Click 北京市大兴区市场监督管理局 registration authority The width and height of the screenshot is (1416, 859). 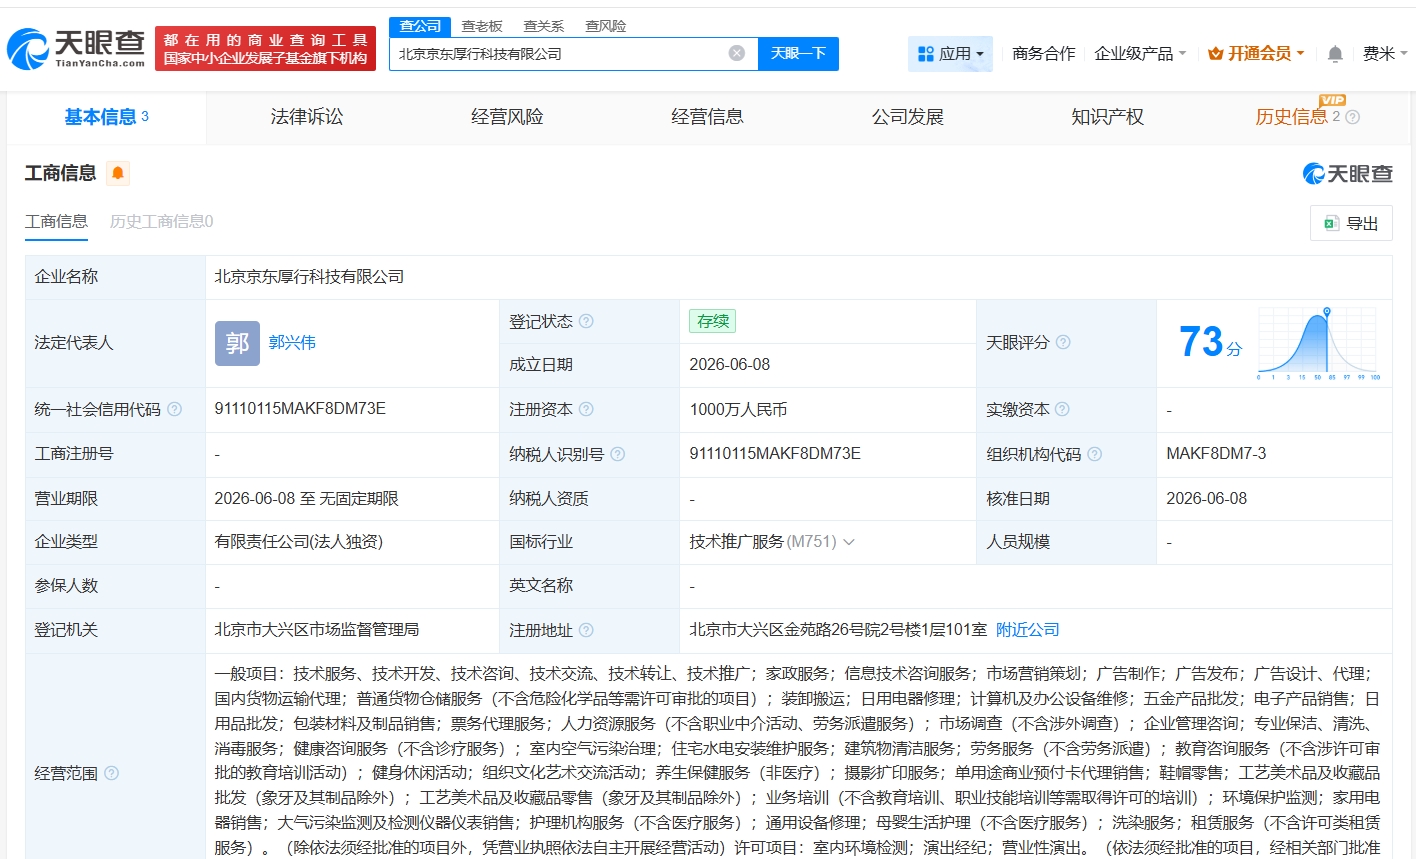tap(317, 630)
